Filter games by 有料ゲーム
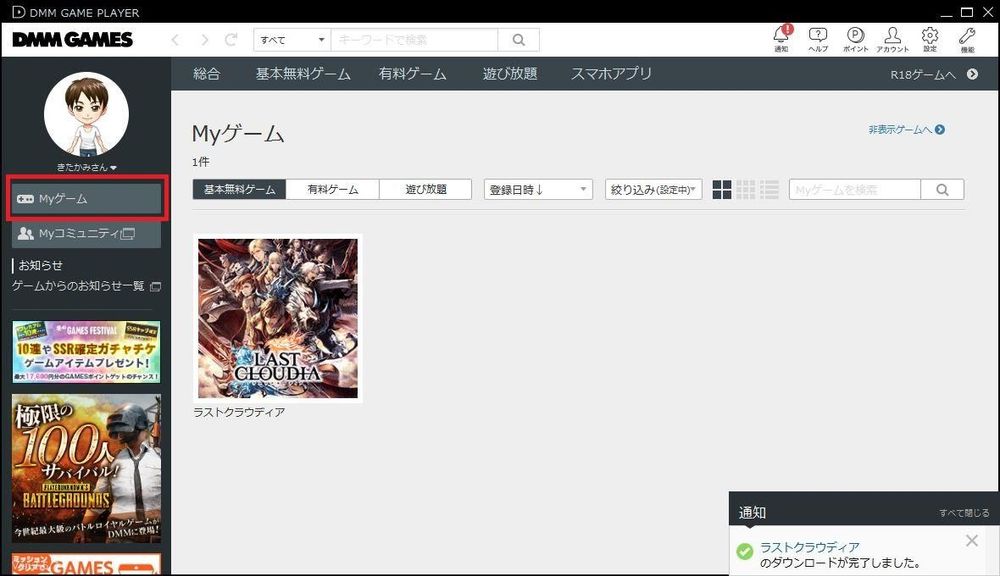 click(332, 189)
